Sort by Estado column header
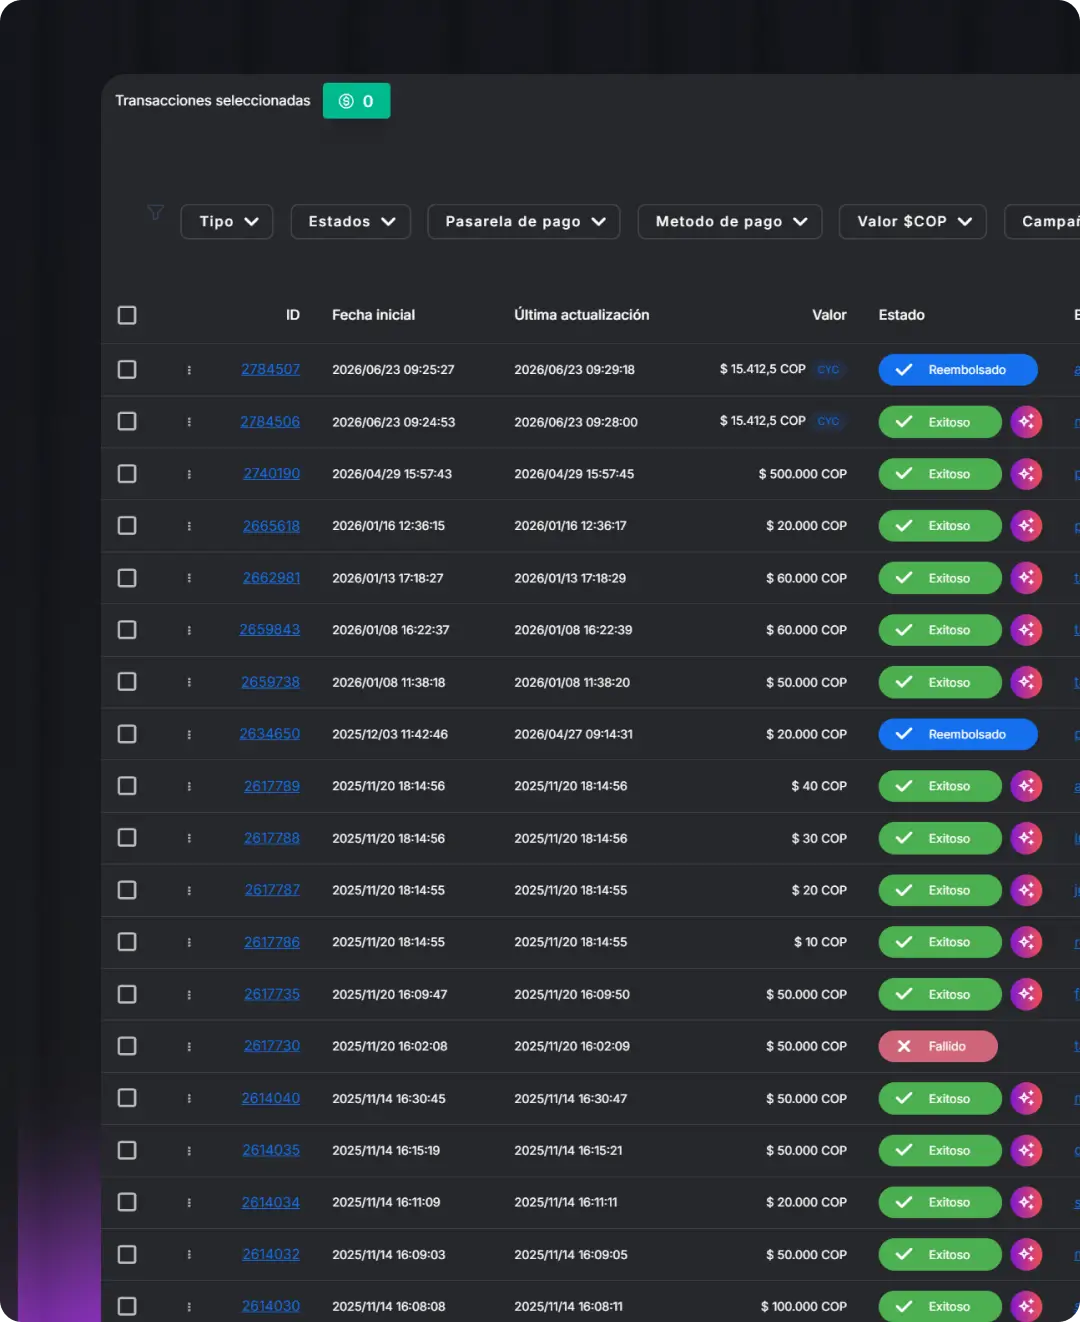Image resolution: width=1080 pixels, height=1322 pixels. 902,315
